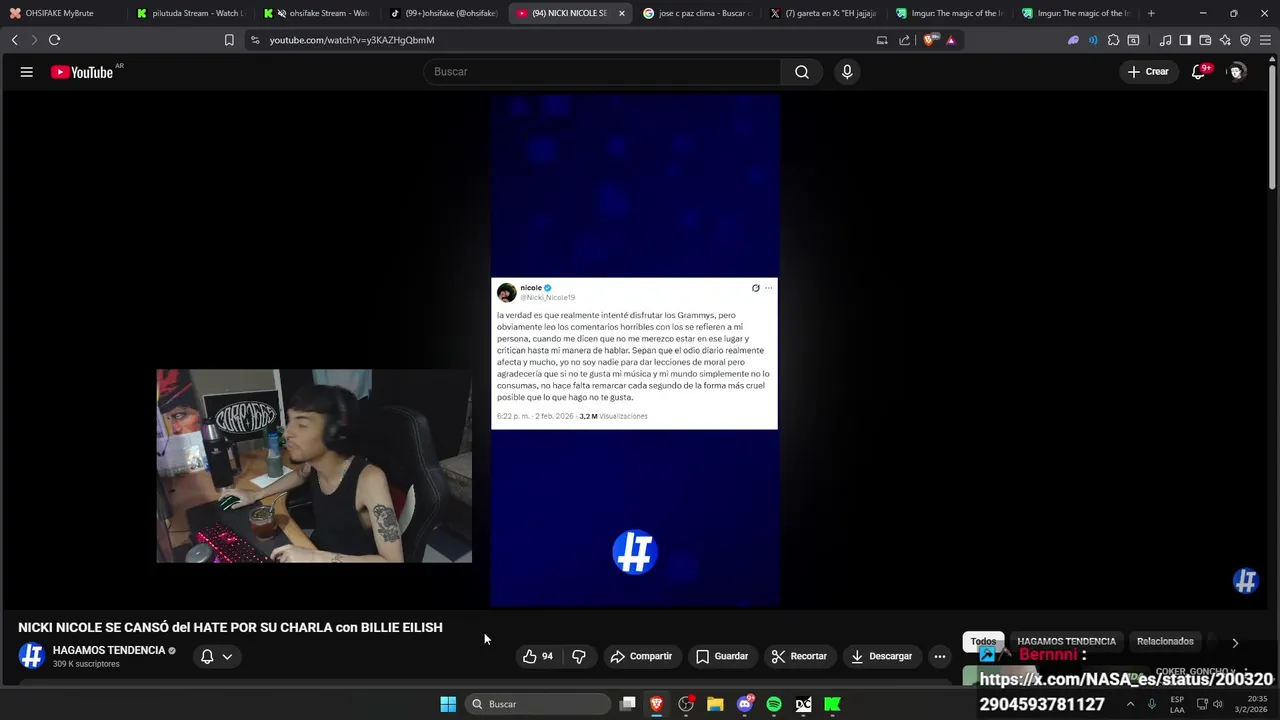Open a new browser tab
The image size is (1280, 720).
click(x=1151, y=13)
